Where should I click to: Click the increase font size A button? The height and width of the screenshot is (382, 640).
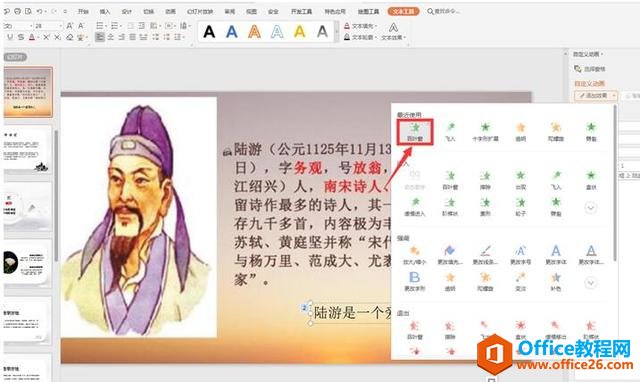(x=70, y=26)
